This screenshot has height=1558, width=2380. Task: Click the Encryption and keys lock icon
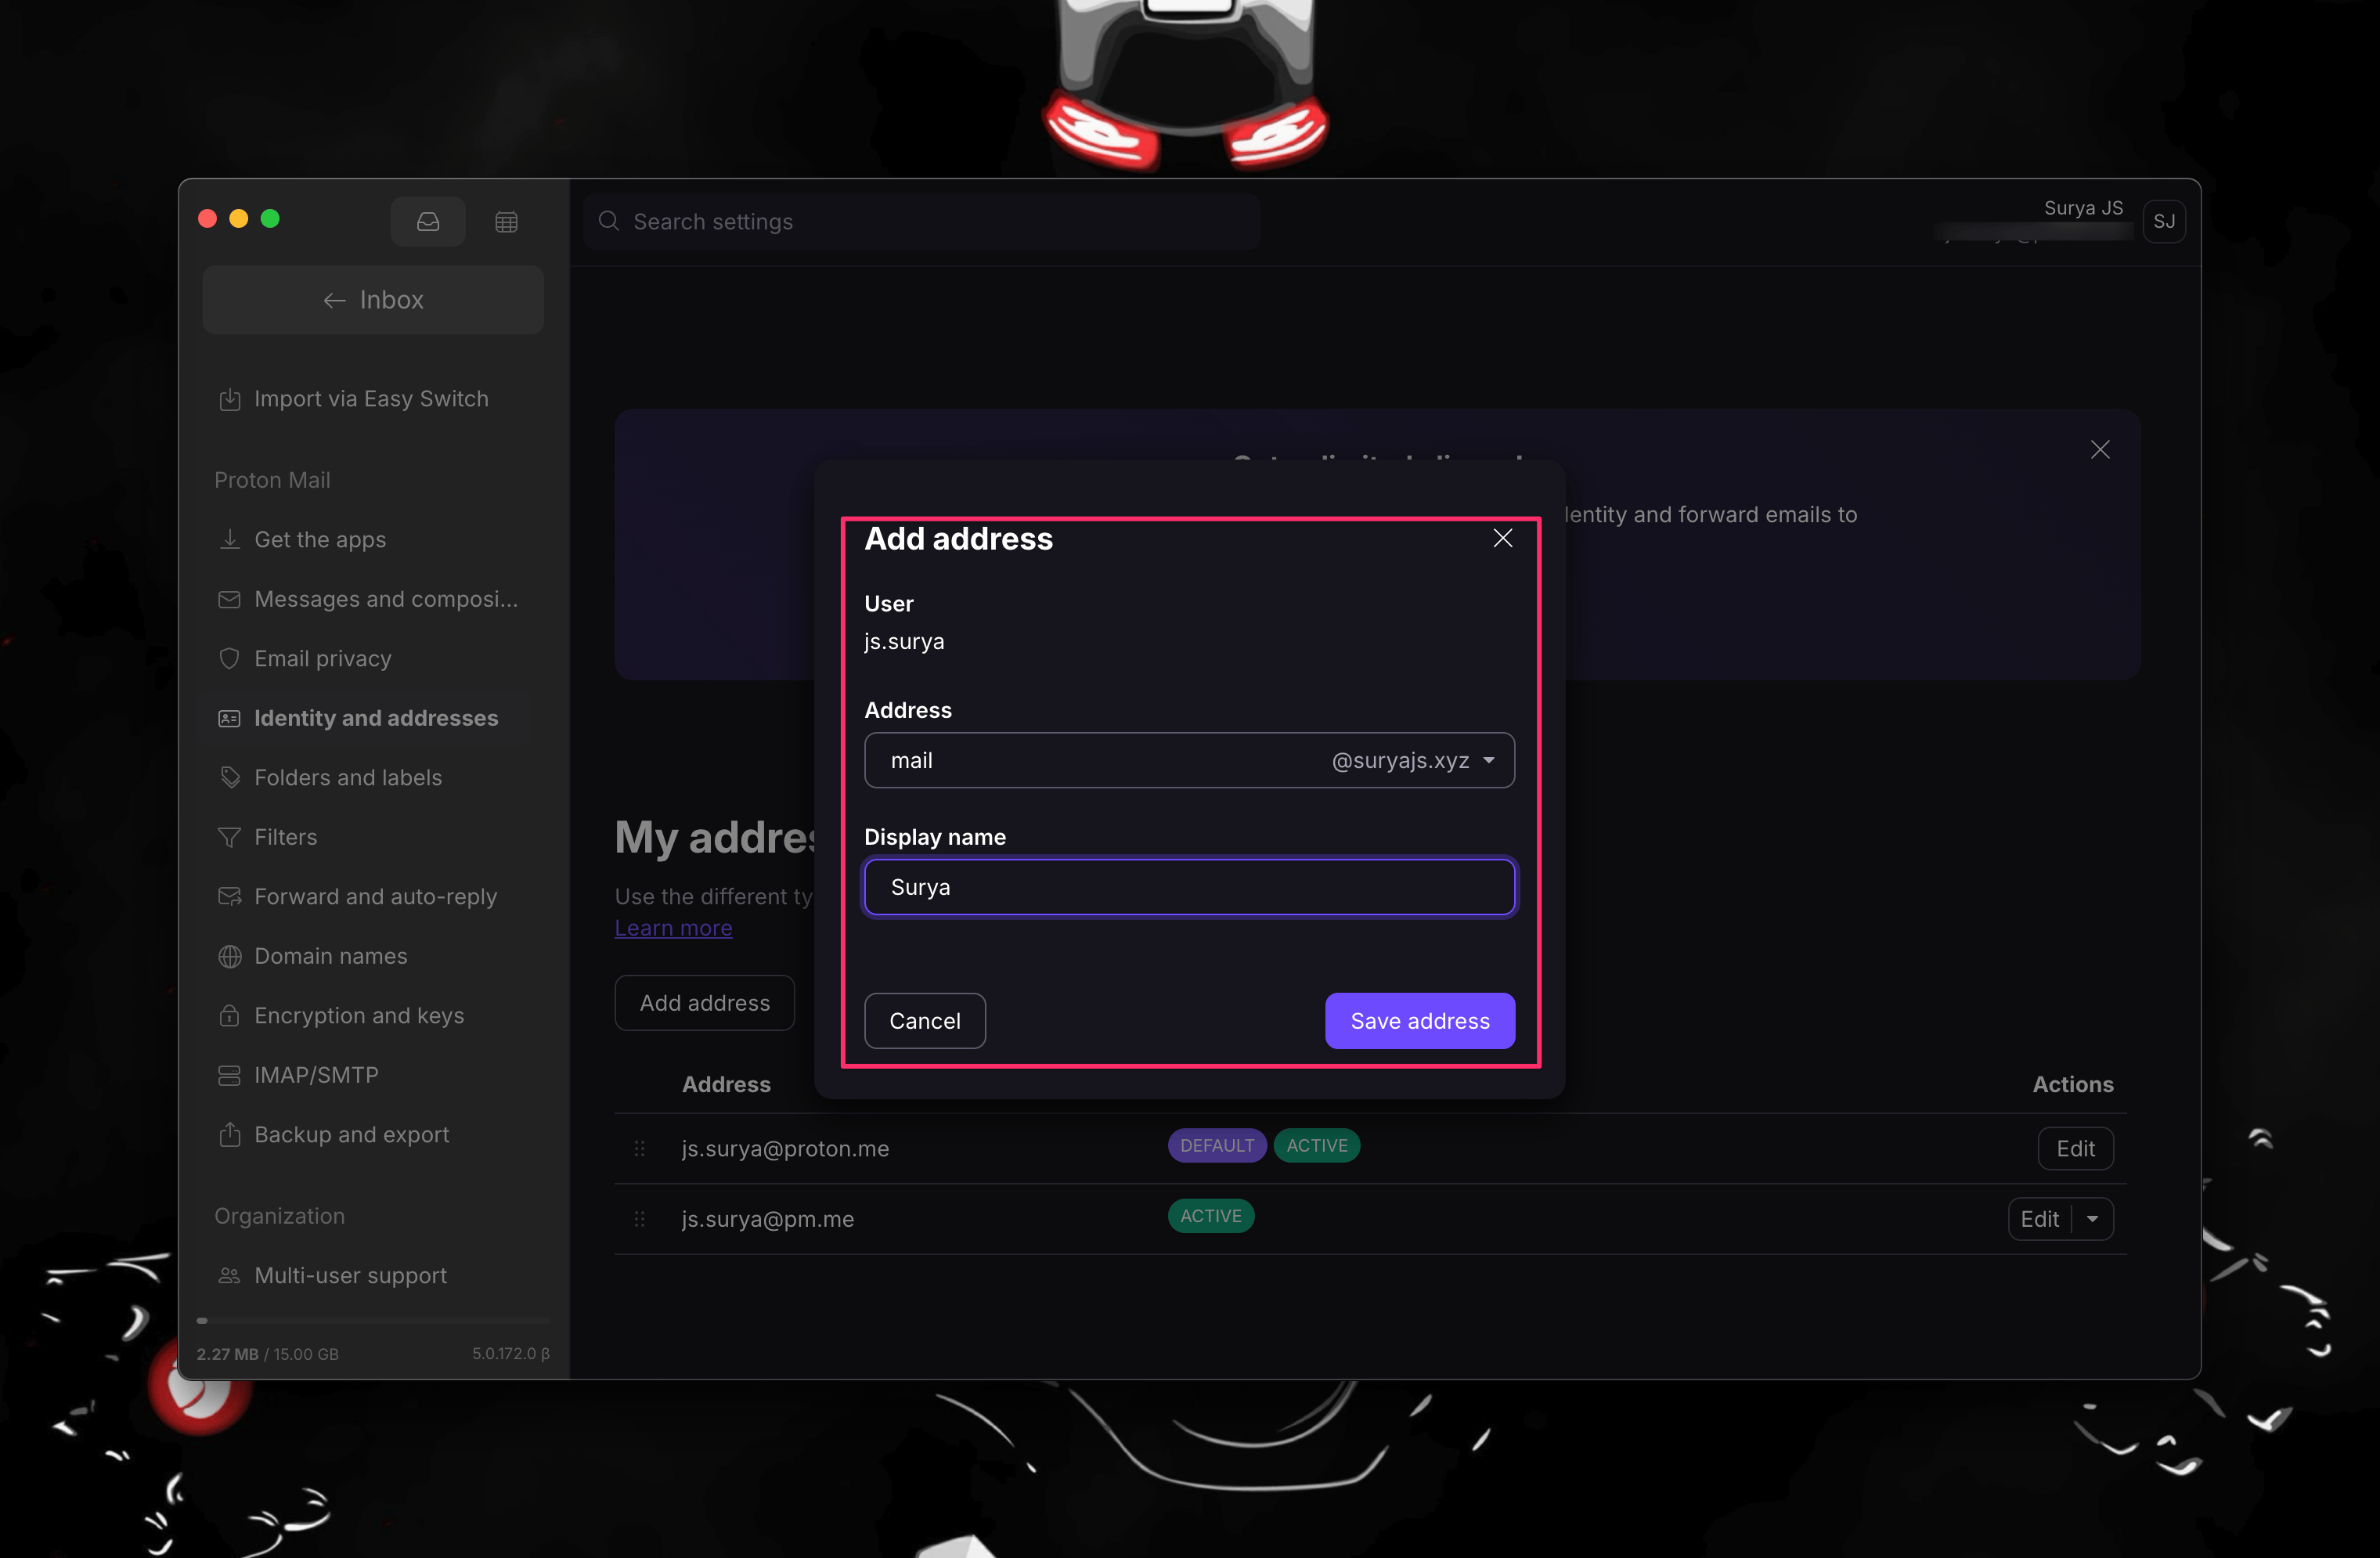click(230, 1015)
